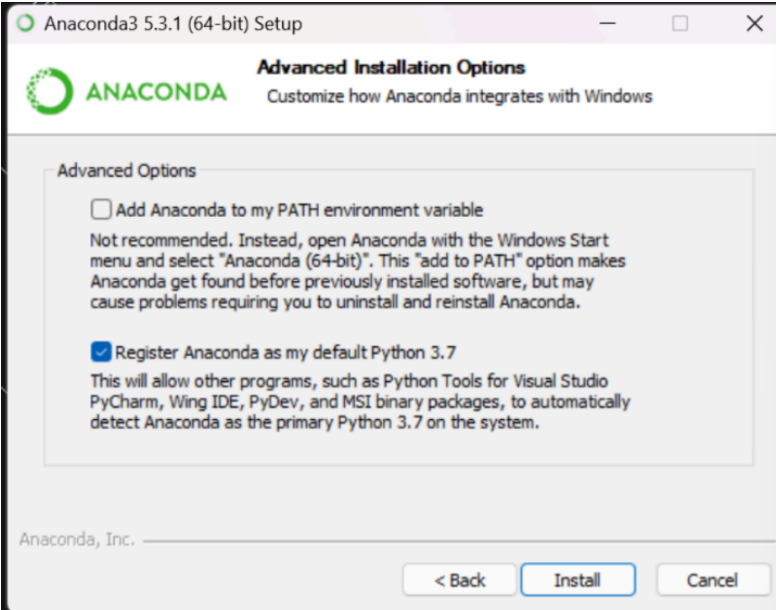Screen dimensions: 777x610
Task: Click the 'Add Anaconda to my PATH' label
Action: click(299, 210)
